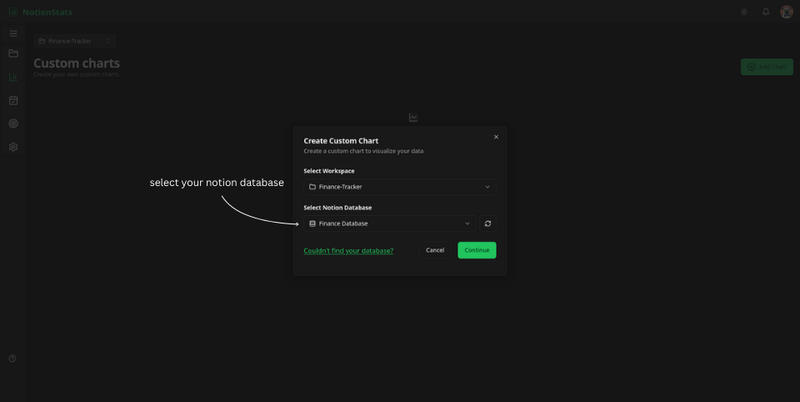Click the "Select Notion Database" label
800x402 pixels.
tap(338, 208)
